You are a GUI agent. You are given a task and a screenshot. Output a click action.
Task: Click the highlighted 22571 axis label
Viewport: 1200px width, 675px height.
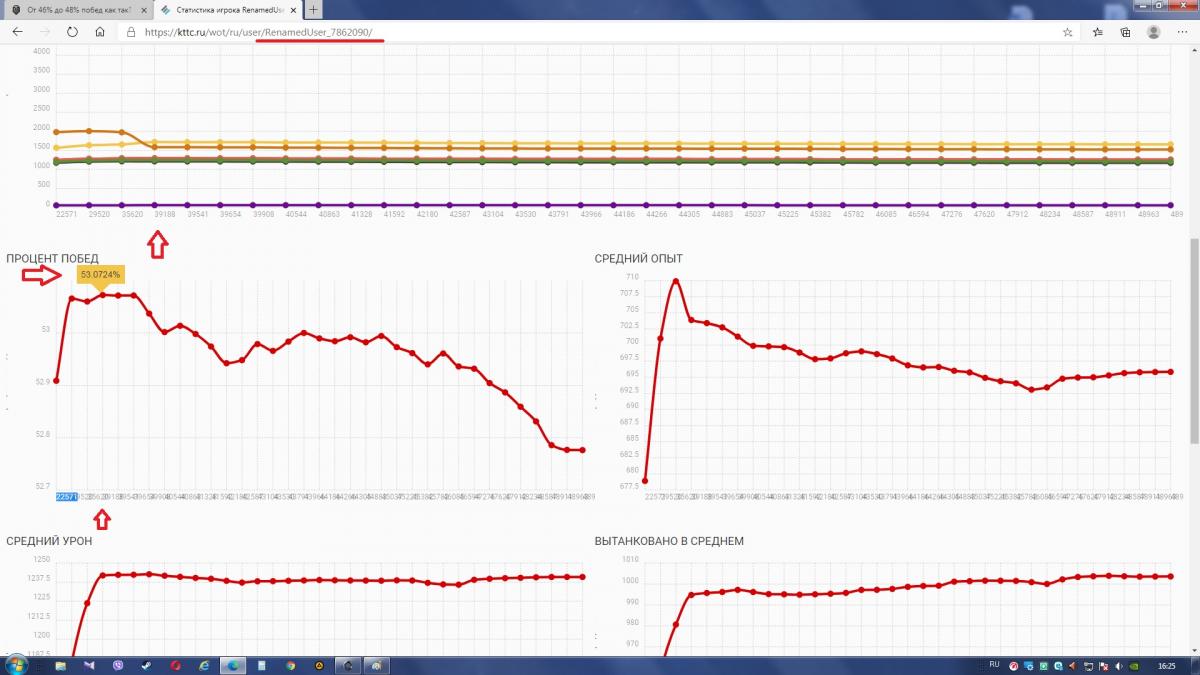(67, 497)
